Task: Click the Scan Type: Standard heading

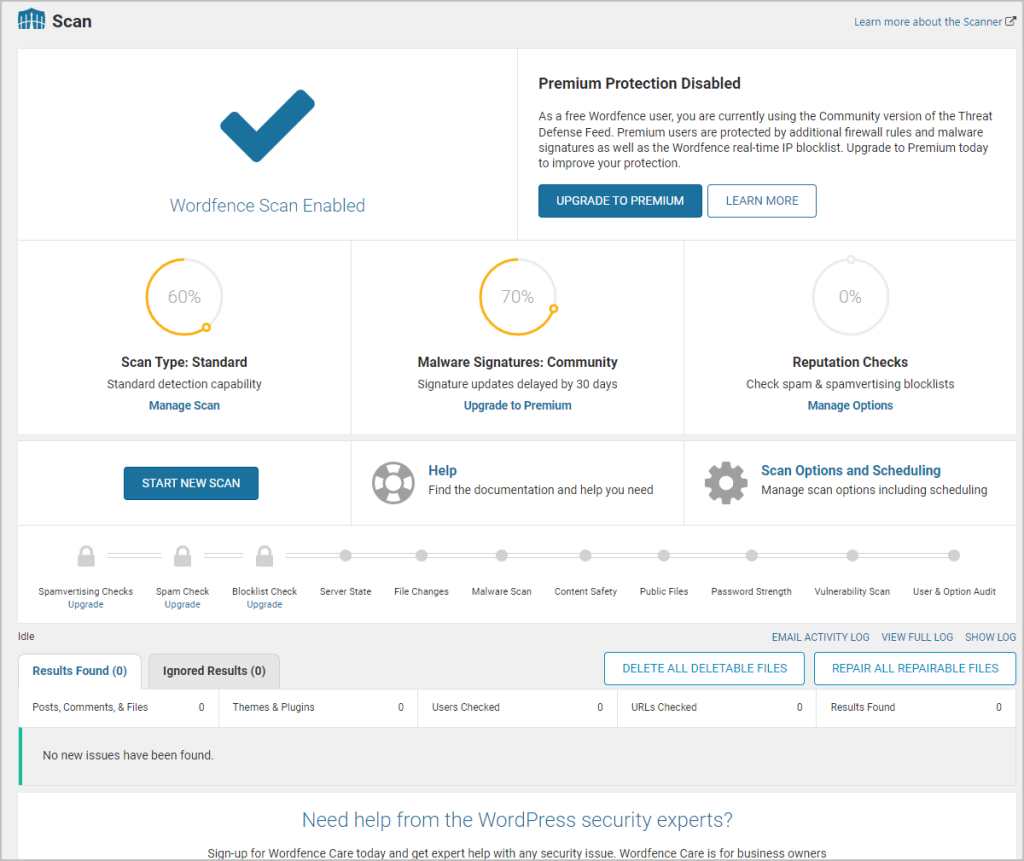Action: click(184, 362)
